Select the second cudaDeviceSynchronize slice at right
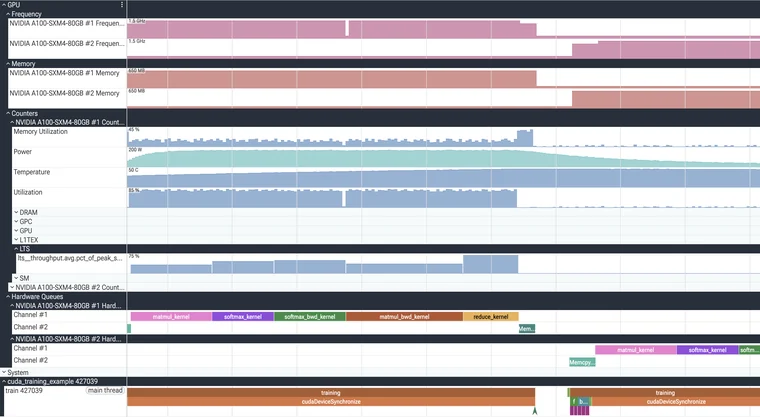 [x=676, y=401]
